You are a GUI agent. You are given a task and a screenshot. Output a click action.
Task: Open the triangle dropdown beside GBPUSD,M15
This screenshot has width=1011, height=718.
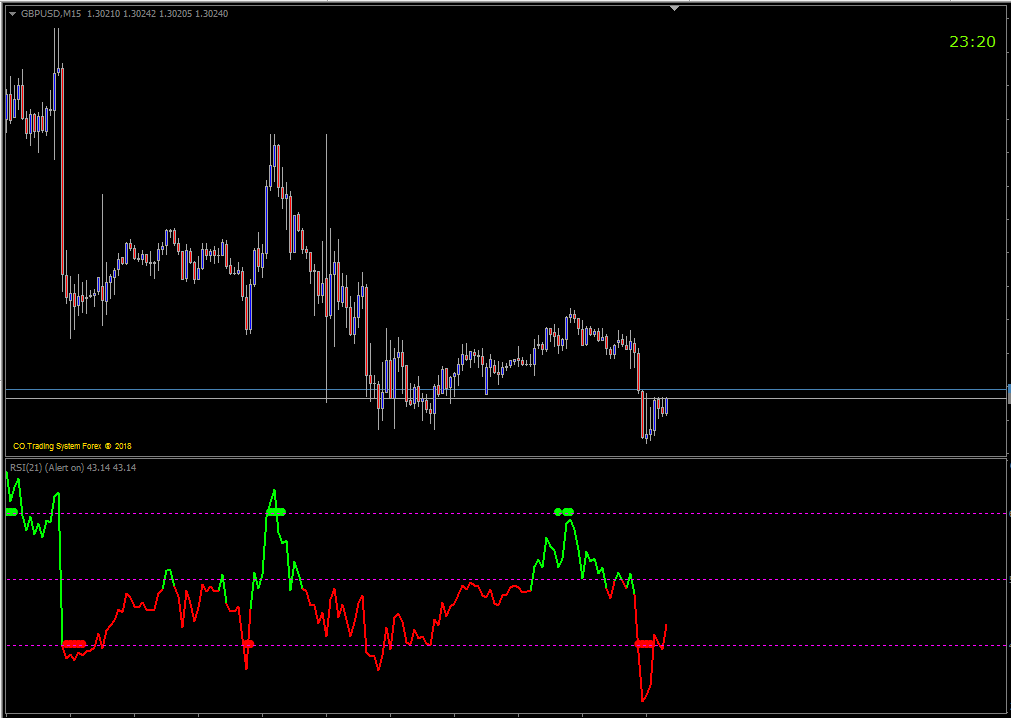[12, 14]
